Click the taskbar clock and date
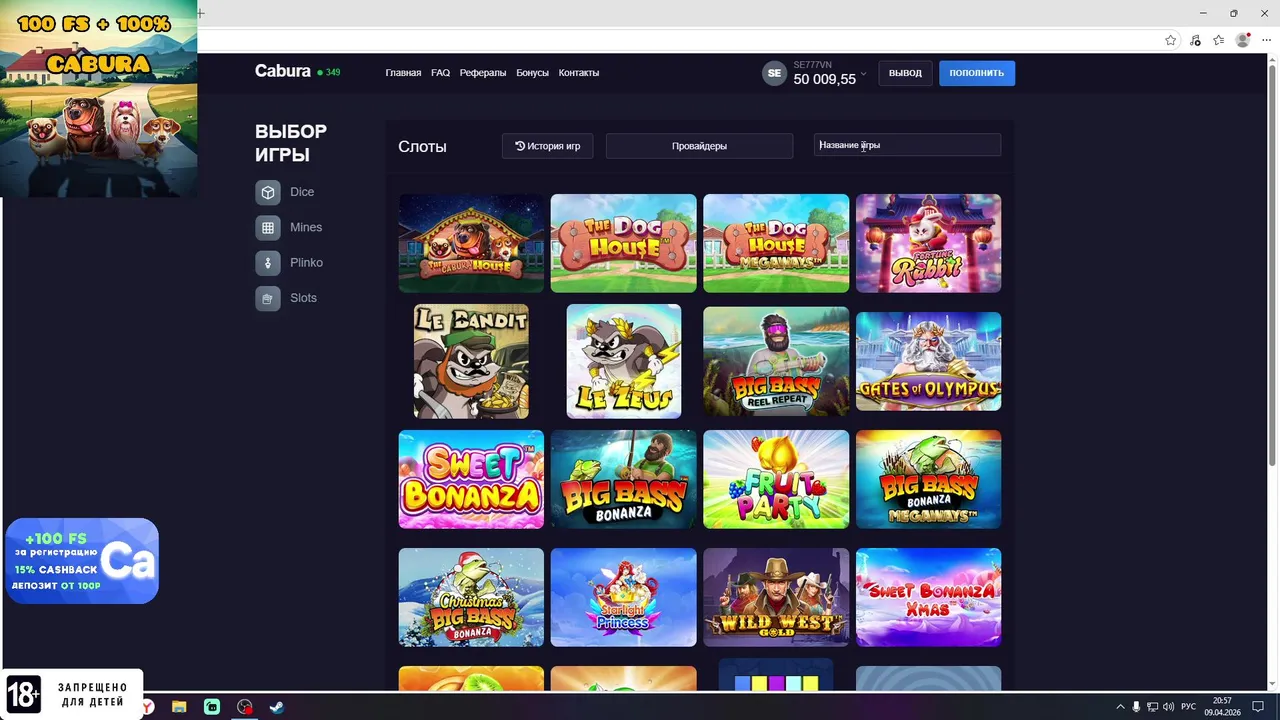This screenshot has width=1280, height=720. click(1222, 707)
